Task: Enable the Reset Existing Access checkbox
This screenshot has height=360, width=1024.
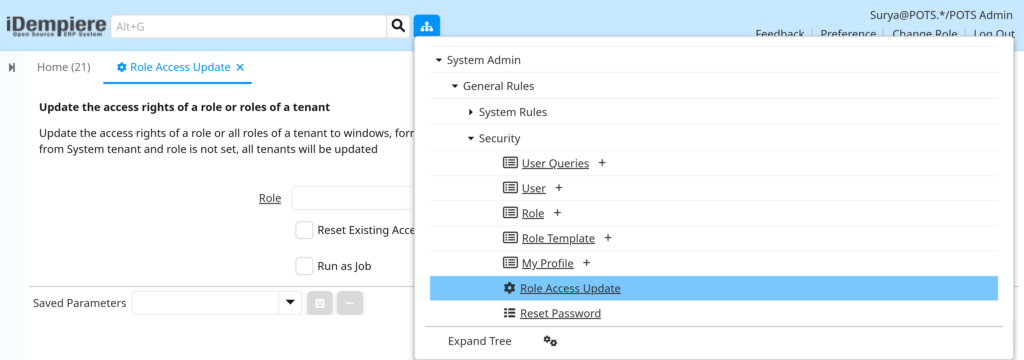Action: pos(304,230)
